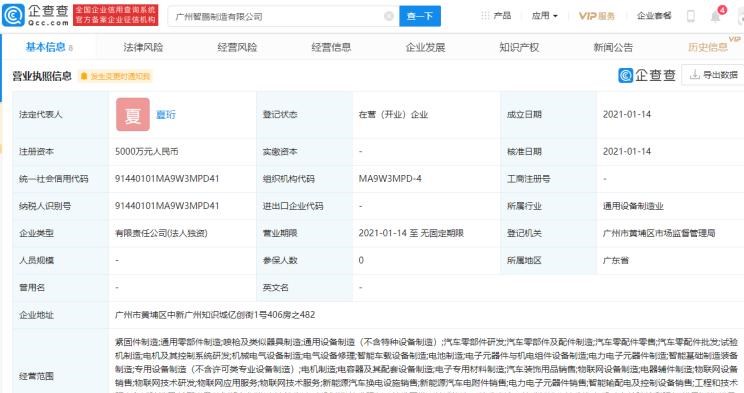Select the 通用设备制造业 industry value

coord(633,206)
